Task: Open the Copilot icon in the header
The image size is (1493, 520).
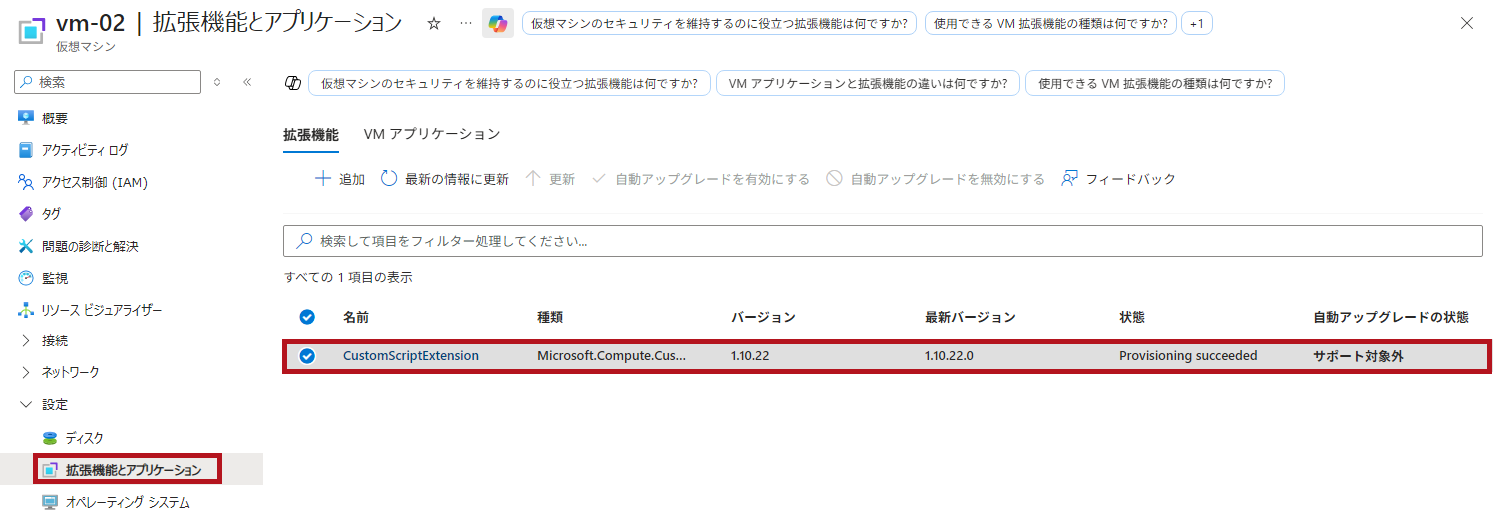Action: 498,23
